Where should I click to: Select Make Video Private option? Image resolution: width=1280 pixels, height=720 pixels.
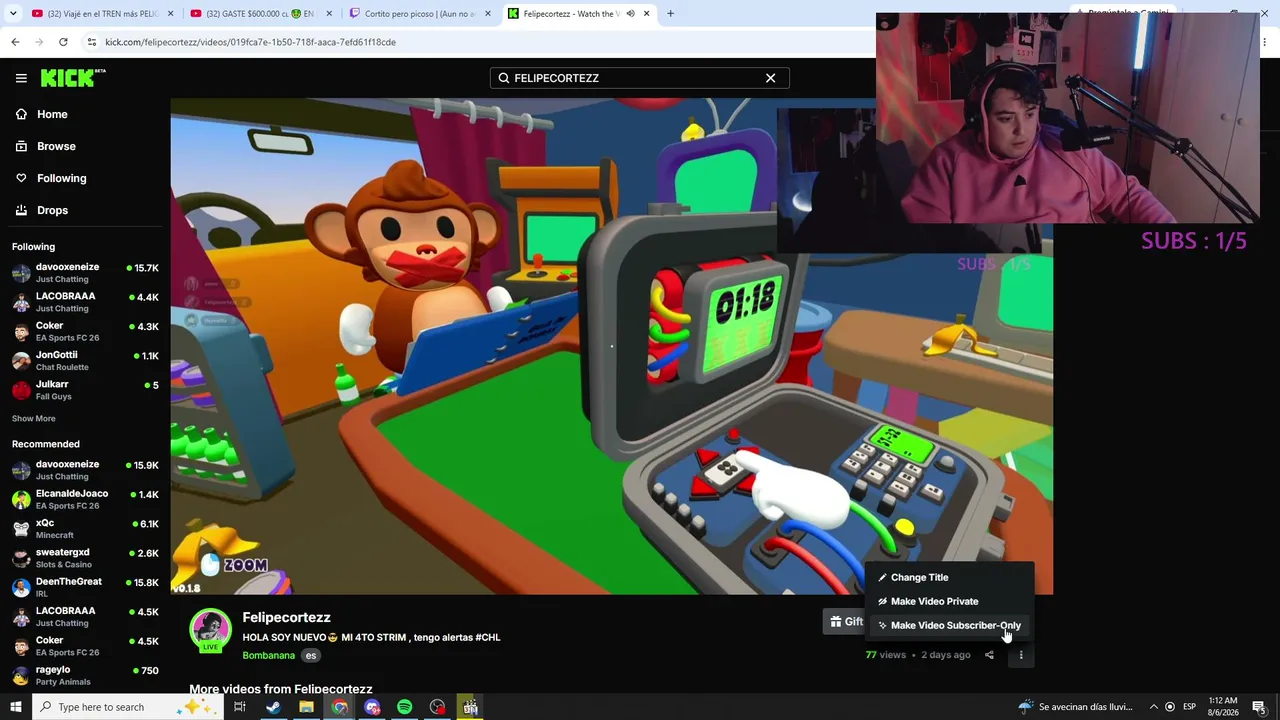950,601
